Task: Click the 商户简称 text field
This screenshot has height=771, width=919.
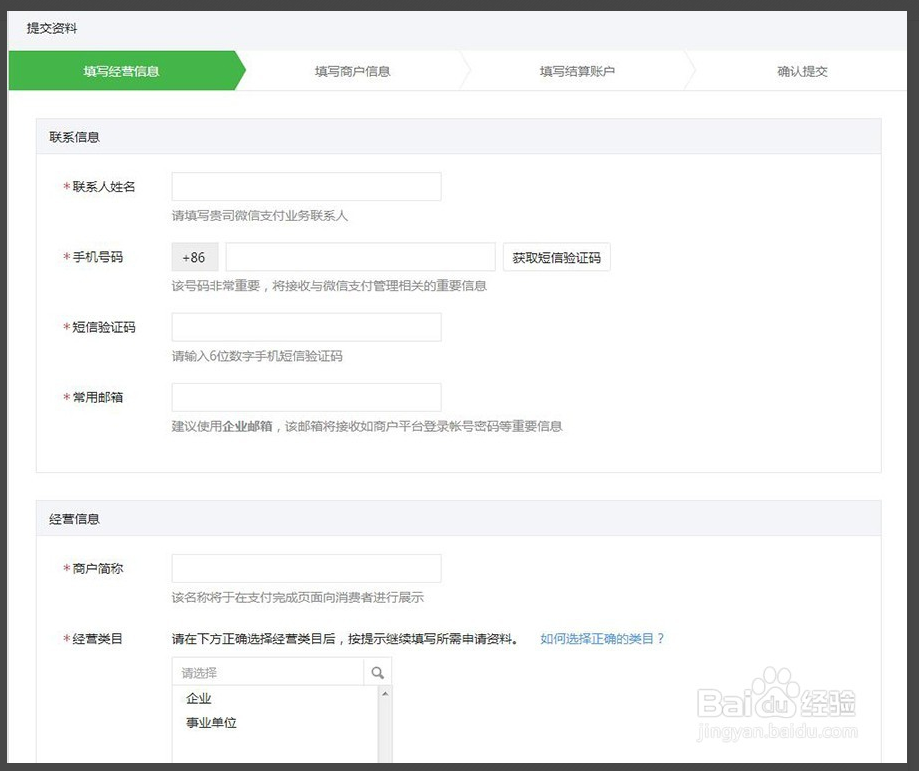Action: pyautogui.click(x=306, y=568)
